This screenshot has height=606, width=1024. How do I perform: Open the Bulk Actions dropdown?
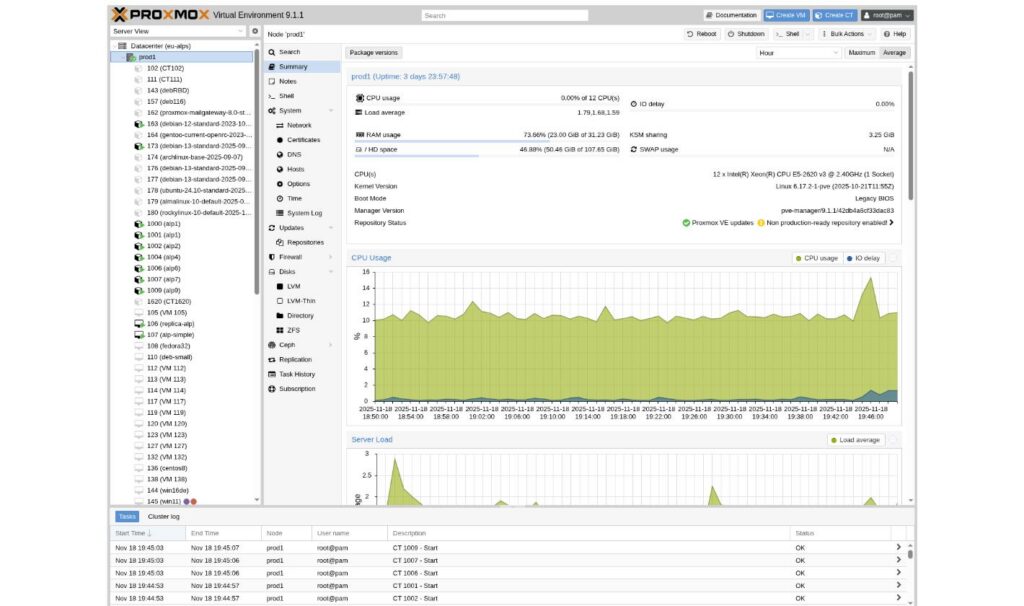coord(847,34)
